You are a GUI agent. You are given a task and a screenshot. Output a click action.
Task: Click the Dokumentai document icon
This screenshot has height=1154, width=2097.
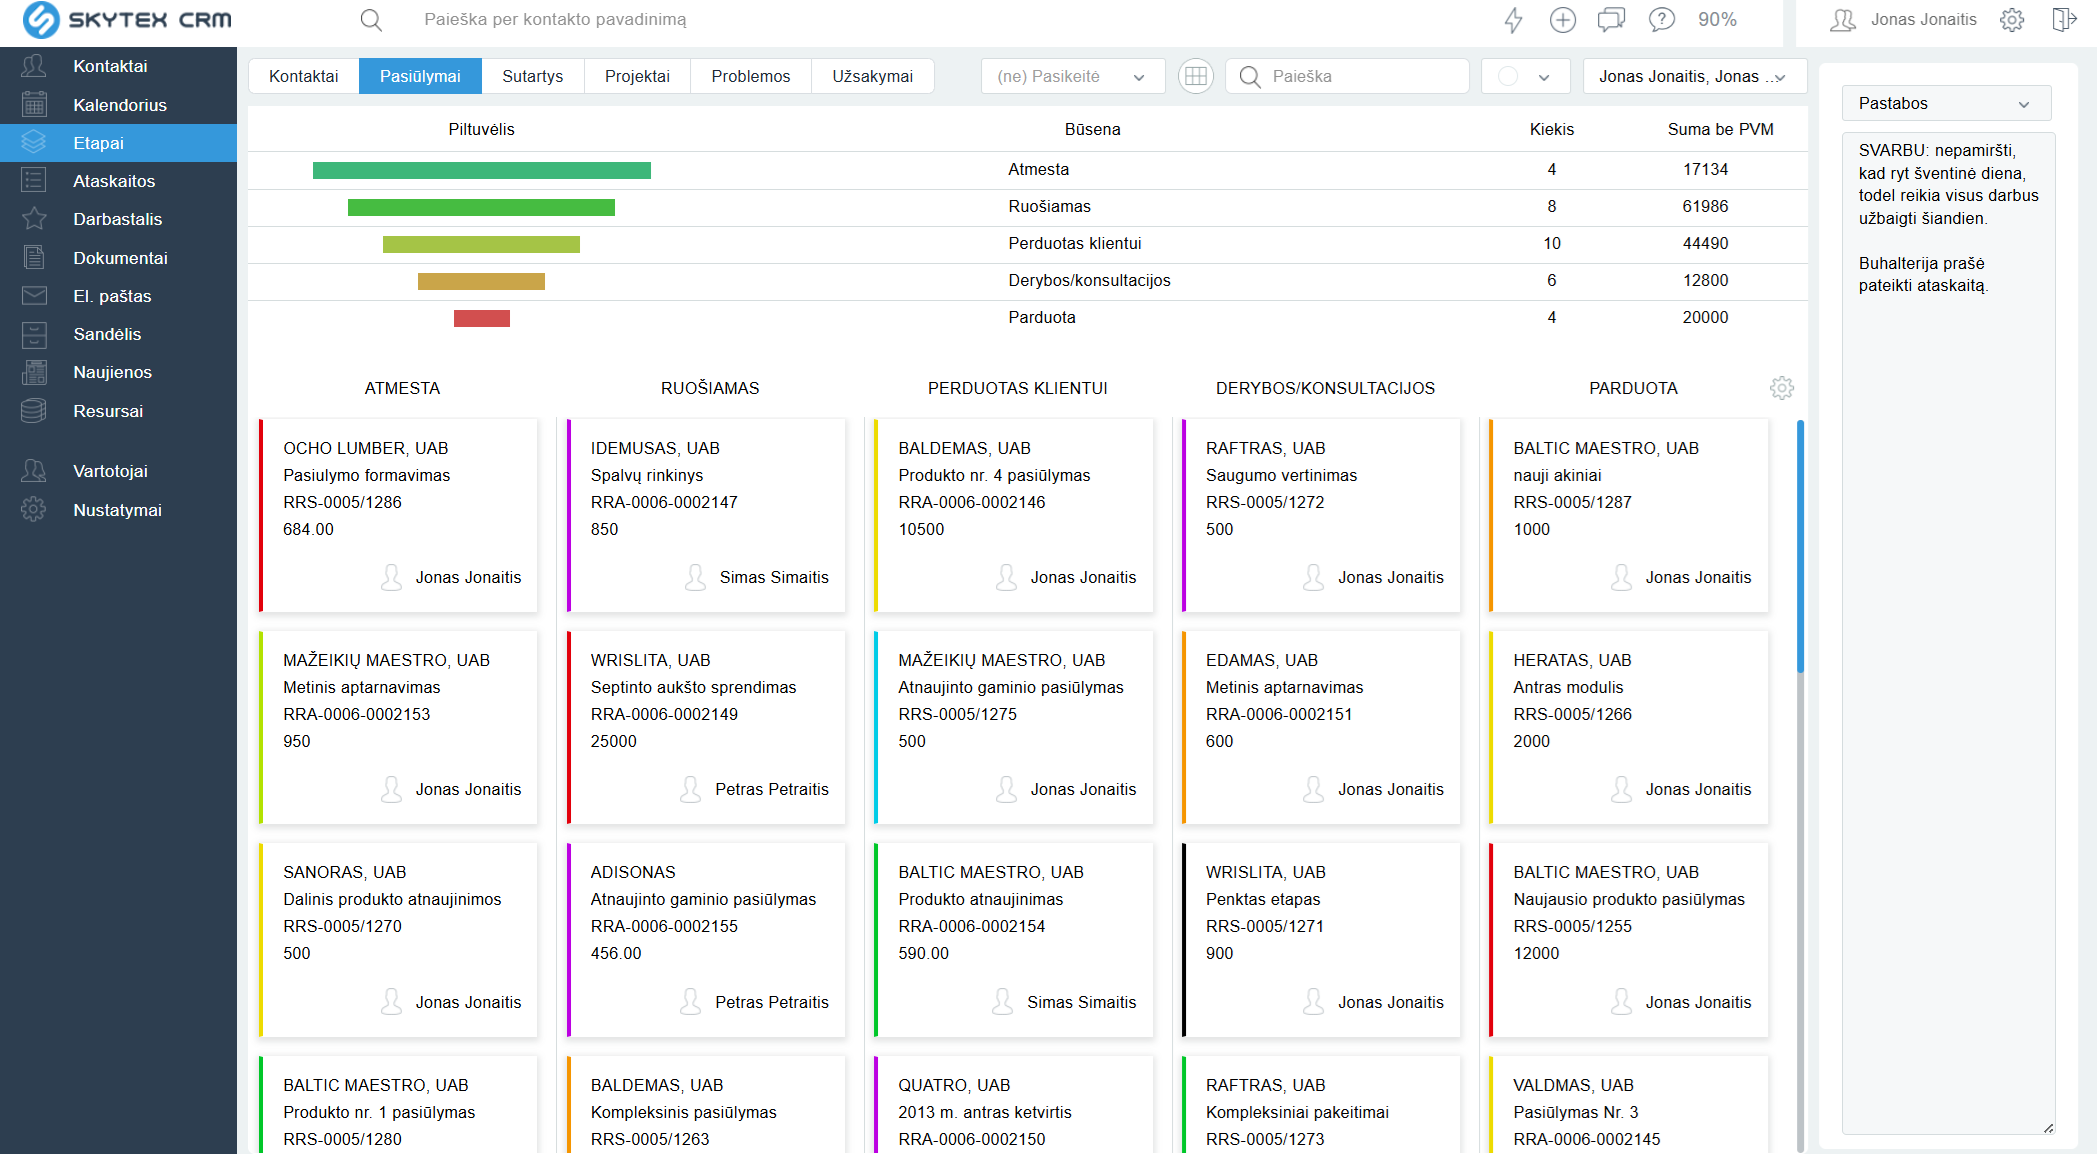click(x=34, y=258)
